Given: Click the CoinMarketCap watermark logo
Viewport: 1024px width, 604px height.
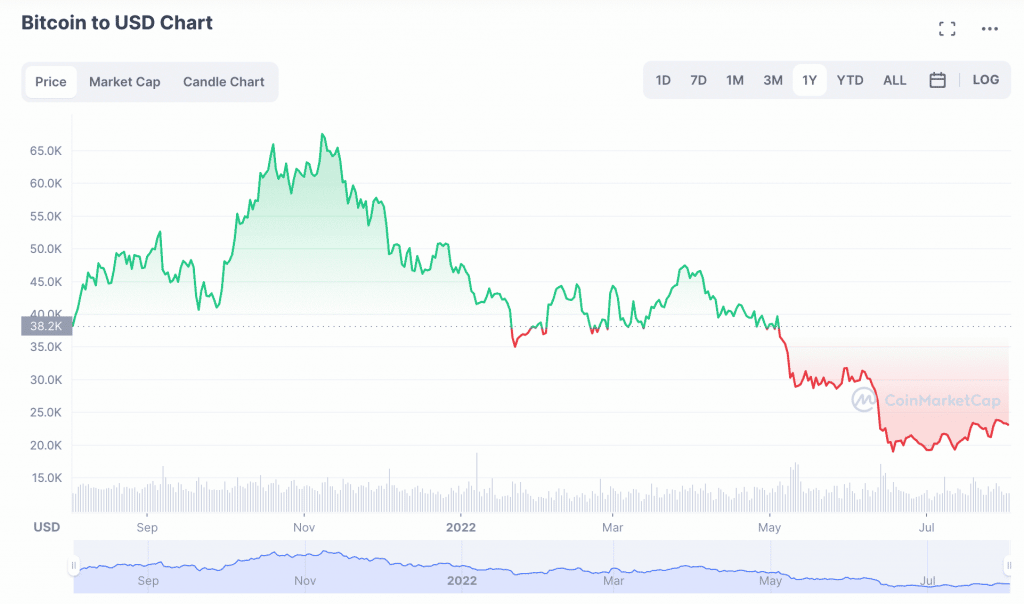Looking at the screenshot, I should (x=925, y=400).
